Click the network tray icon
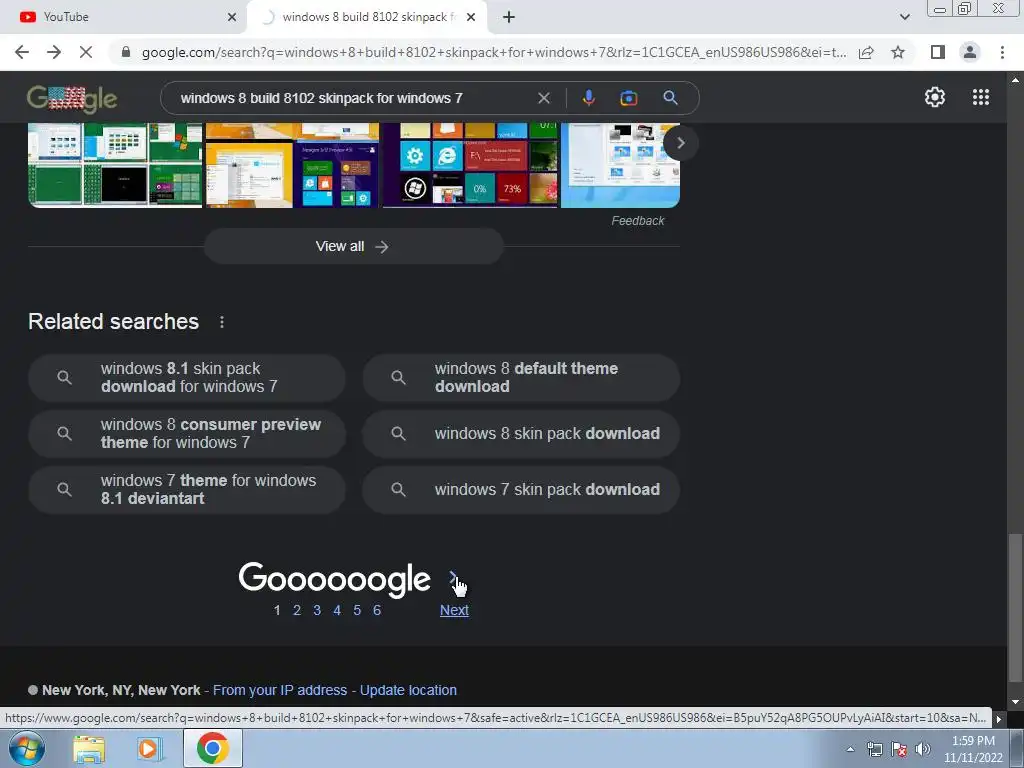 pos(874,749)
